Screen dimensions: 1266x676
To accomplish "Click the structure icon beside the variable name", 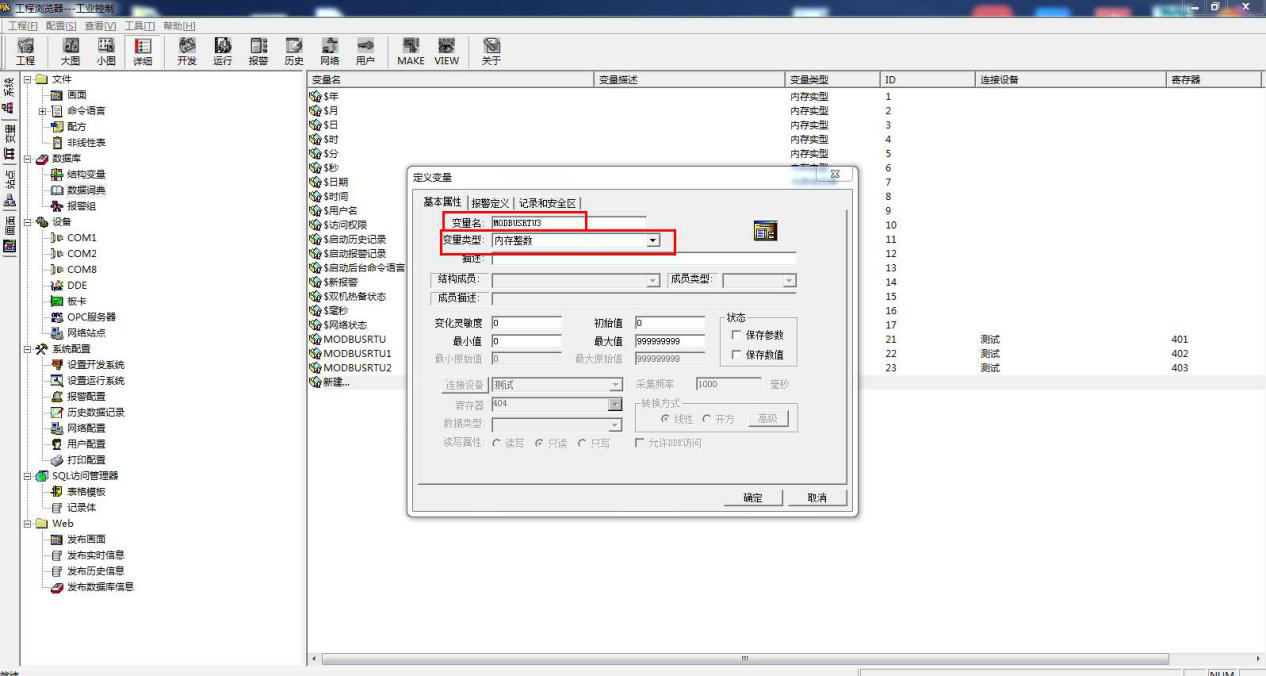I will click(x=765, y=231).
